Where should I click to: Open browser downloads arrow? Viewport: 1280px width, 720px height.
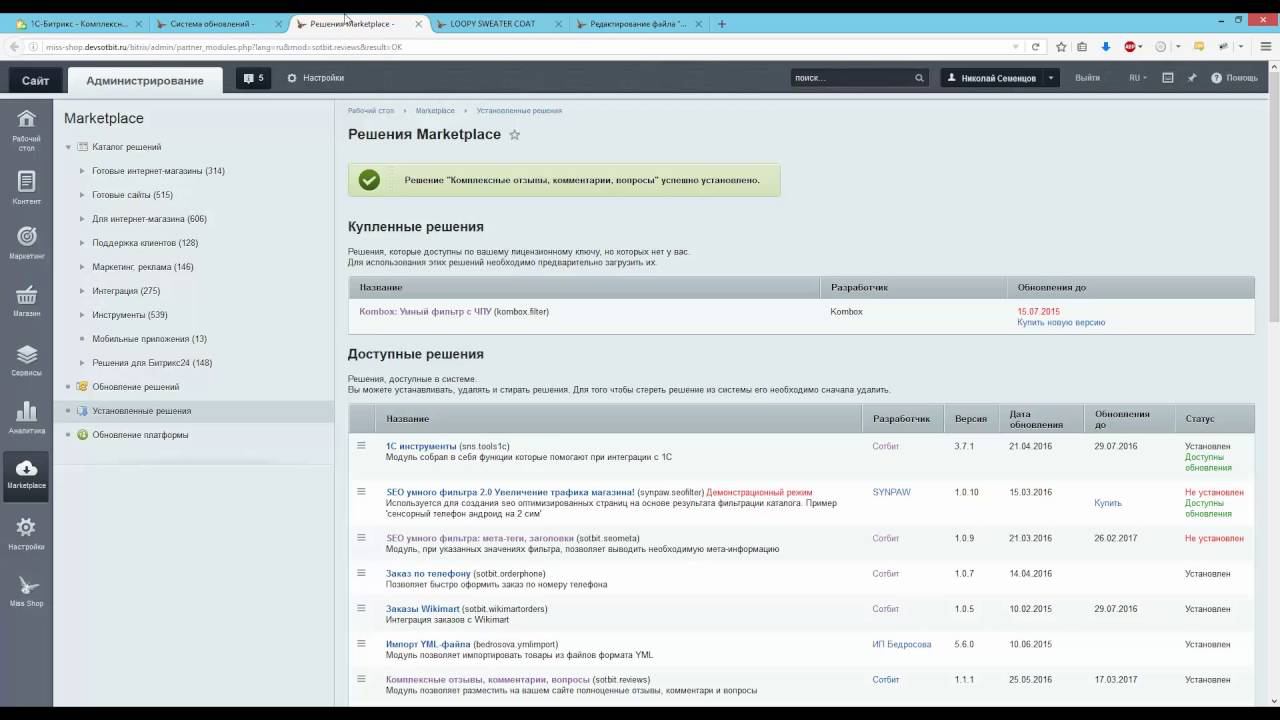click(x=1105, y=47)
